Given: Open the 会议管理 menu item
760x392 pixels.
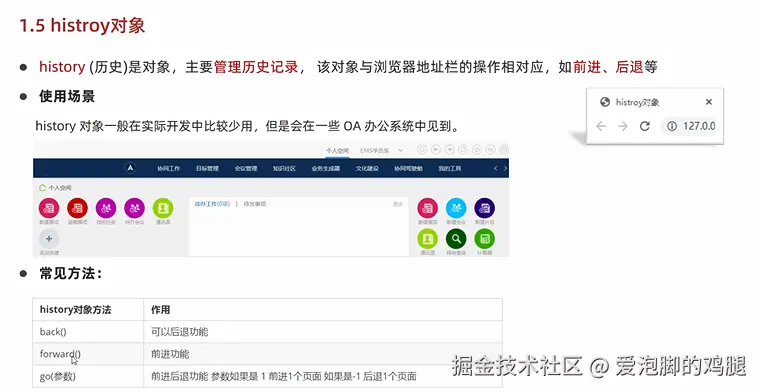Looking at the screenshot, I should pyautogui.click(x=246, y=169).
